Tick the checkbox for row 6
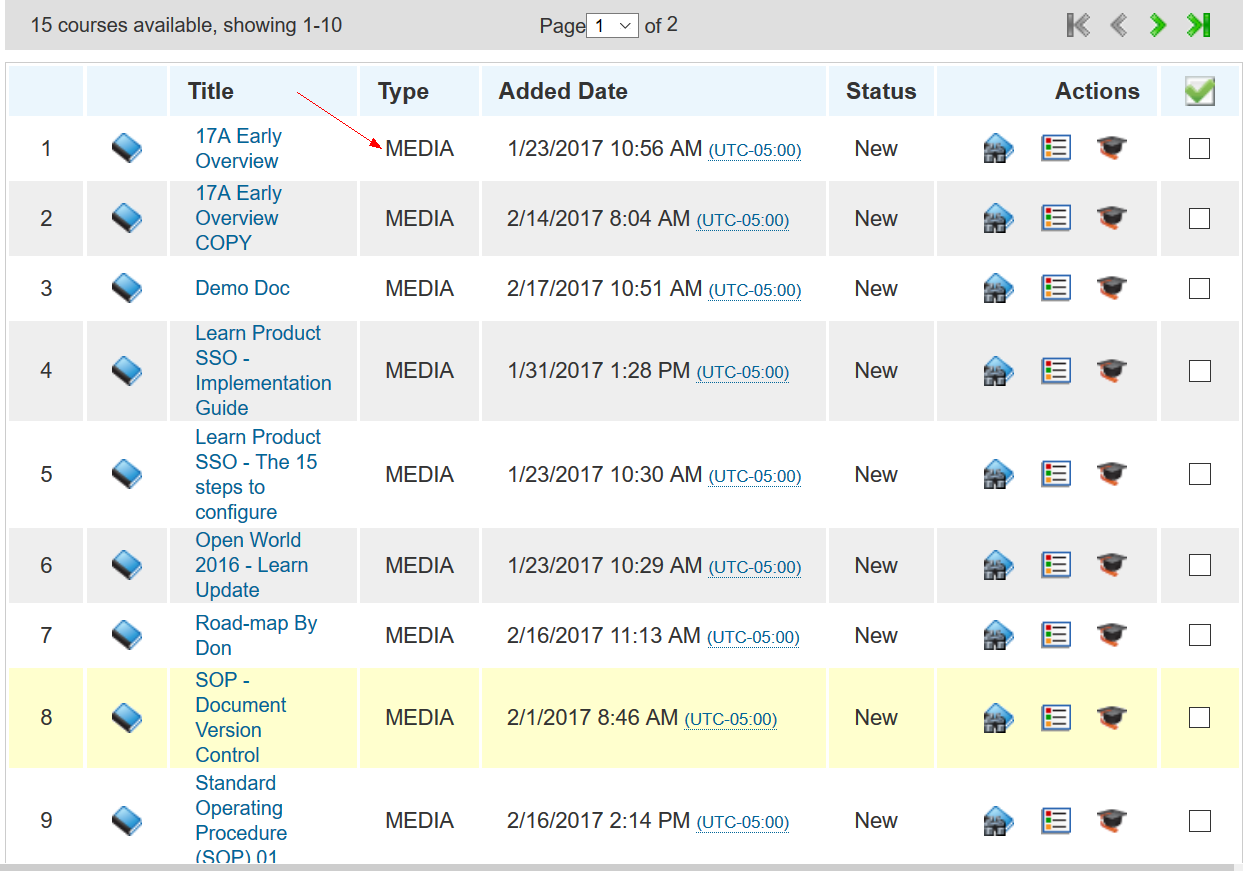 click(1199, 565)
